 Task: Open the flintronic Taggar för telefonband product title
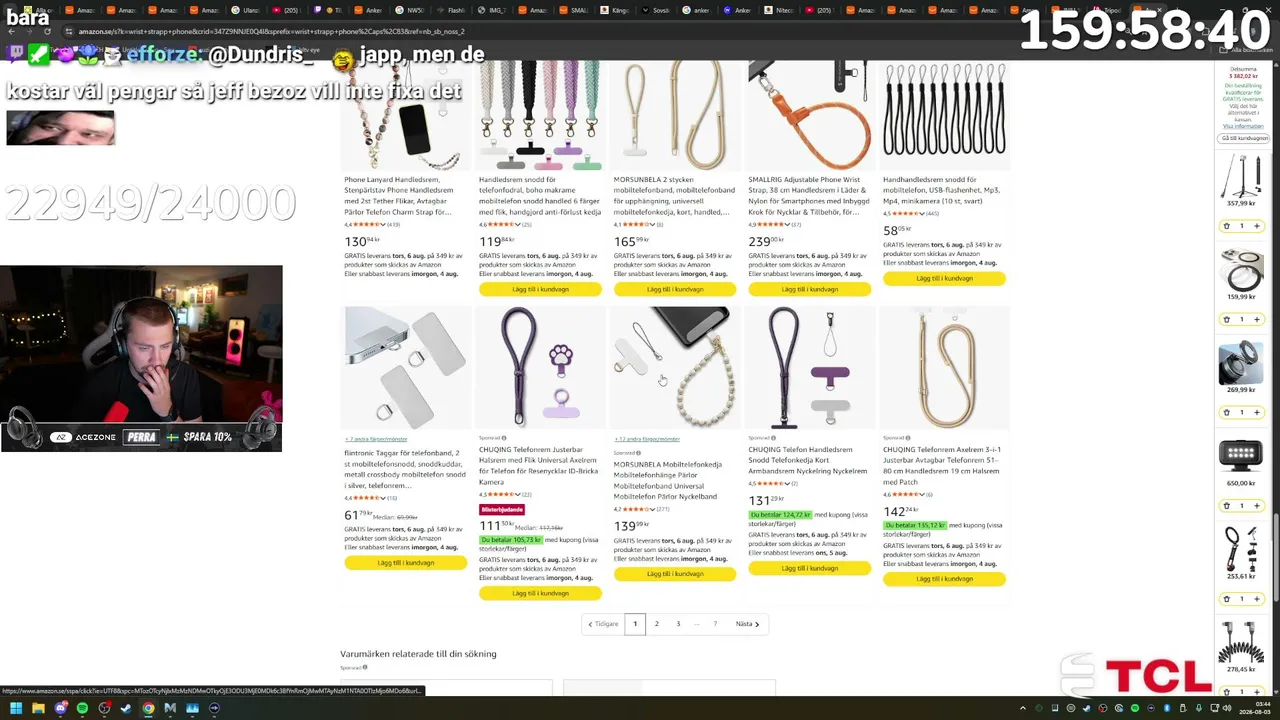pyautogui.click(x=403, y=468)
